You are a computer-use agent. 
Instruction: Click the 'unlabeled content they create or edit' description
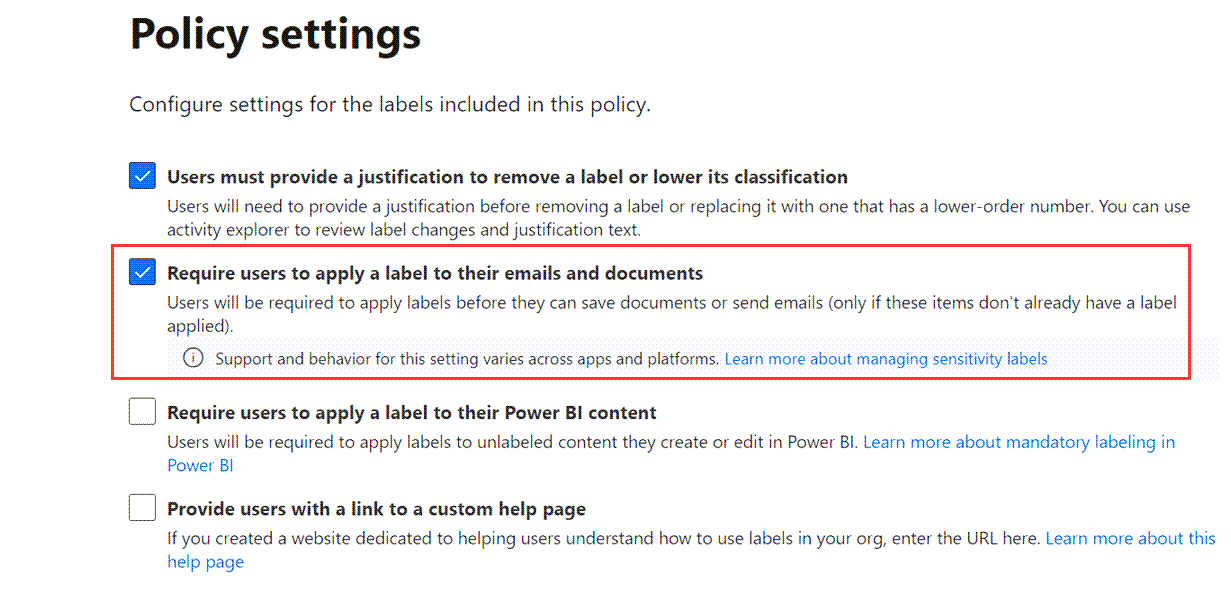point(513,441)
